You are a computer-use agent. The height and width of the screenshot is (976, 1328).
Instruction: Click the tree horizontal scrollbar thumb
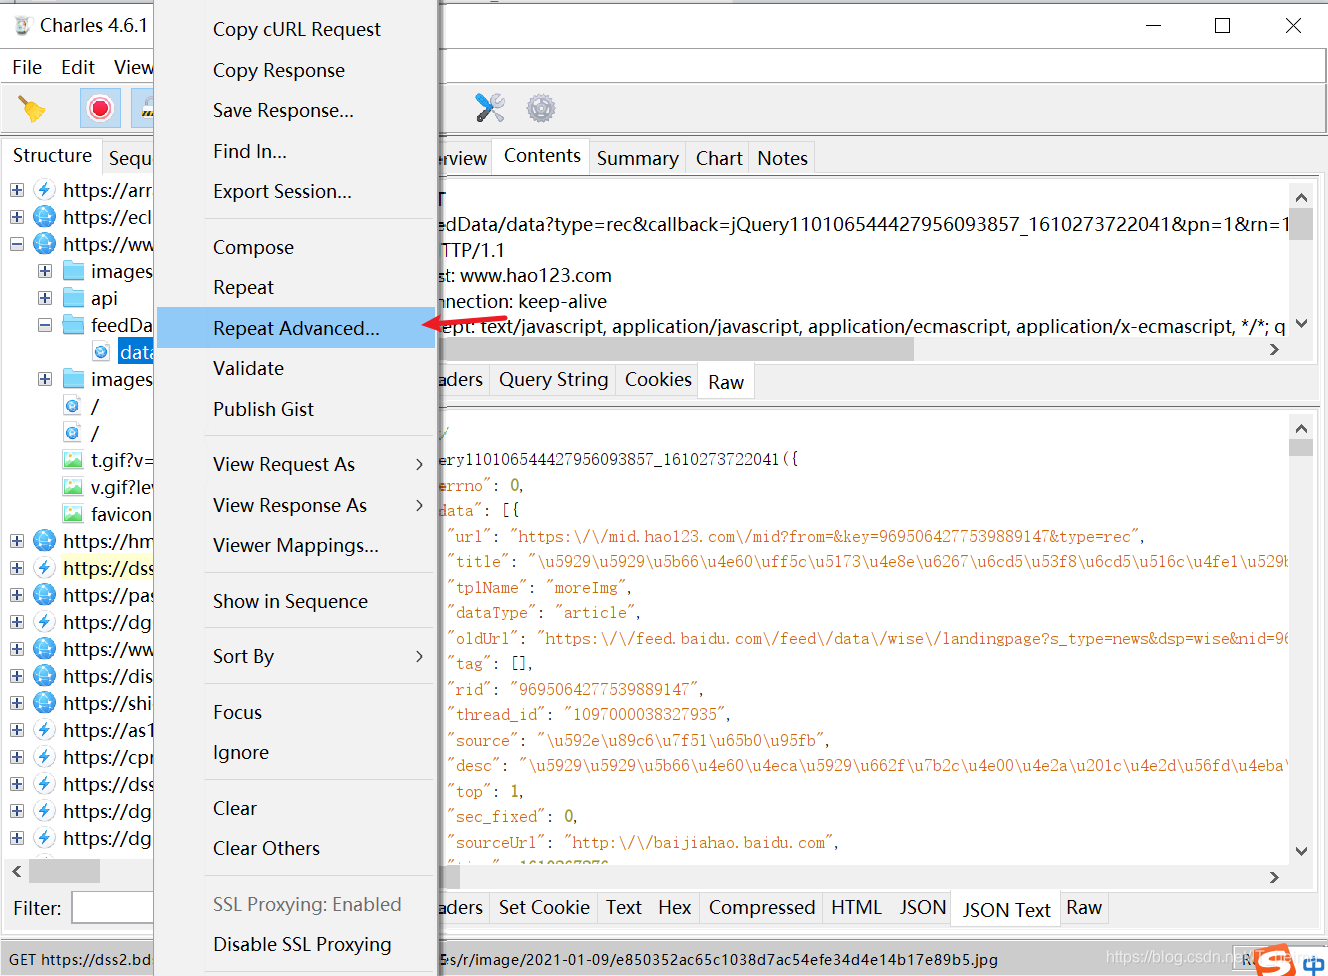coord(64,871)
